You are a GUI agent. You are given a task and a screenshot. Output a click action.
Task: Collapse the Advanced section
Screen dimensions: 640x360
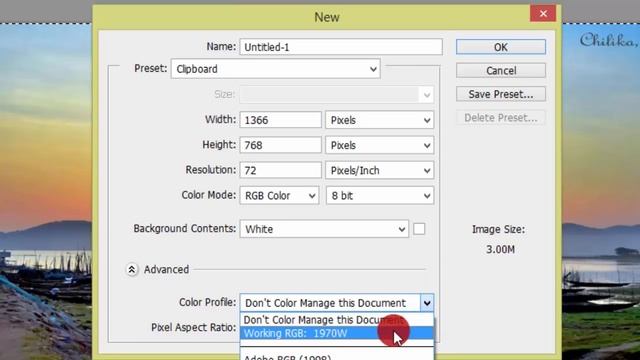132,269
